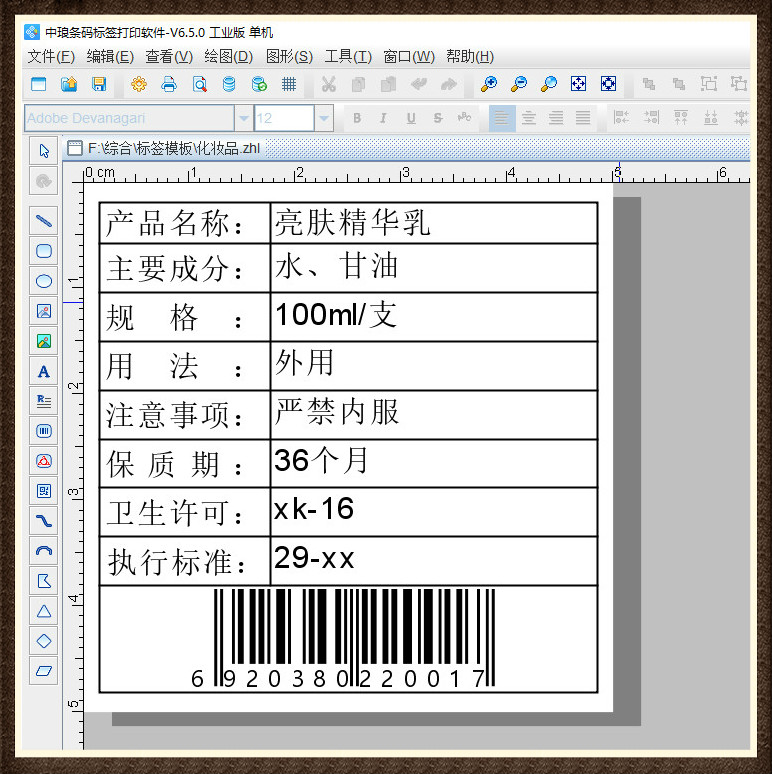Viewport: 772px width, 774px height.
Task: Select the diamond shape tool
Action: pos(44,641)
